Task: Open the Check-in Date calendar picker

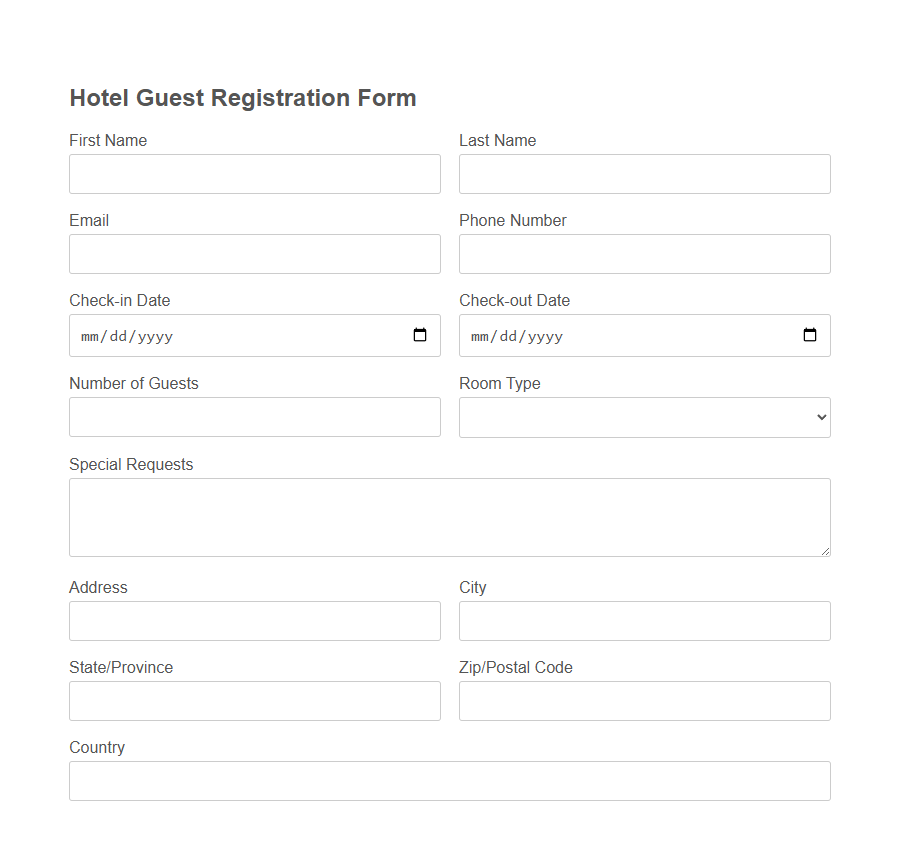Action: pyautogui.click(x=419, y=335)
